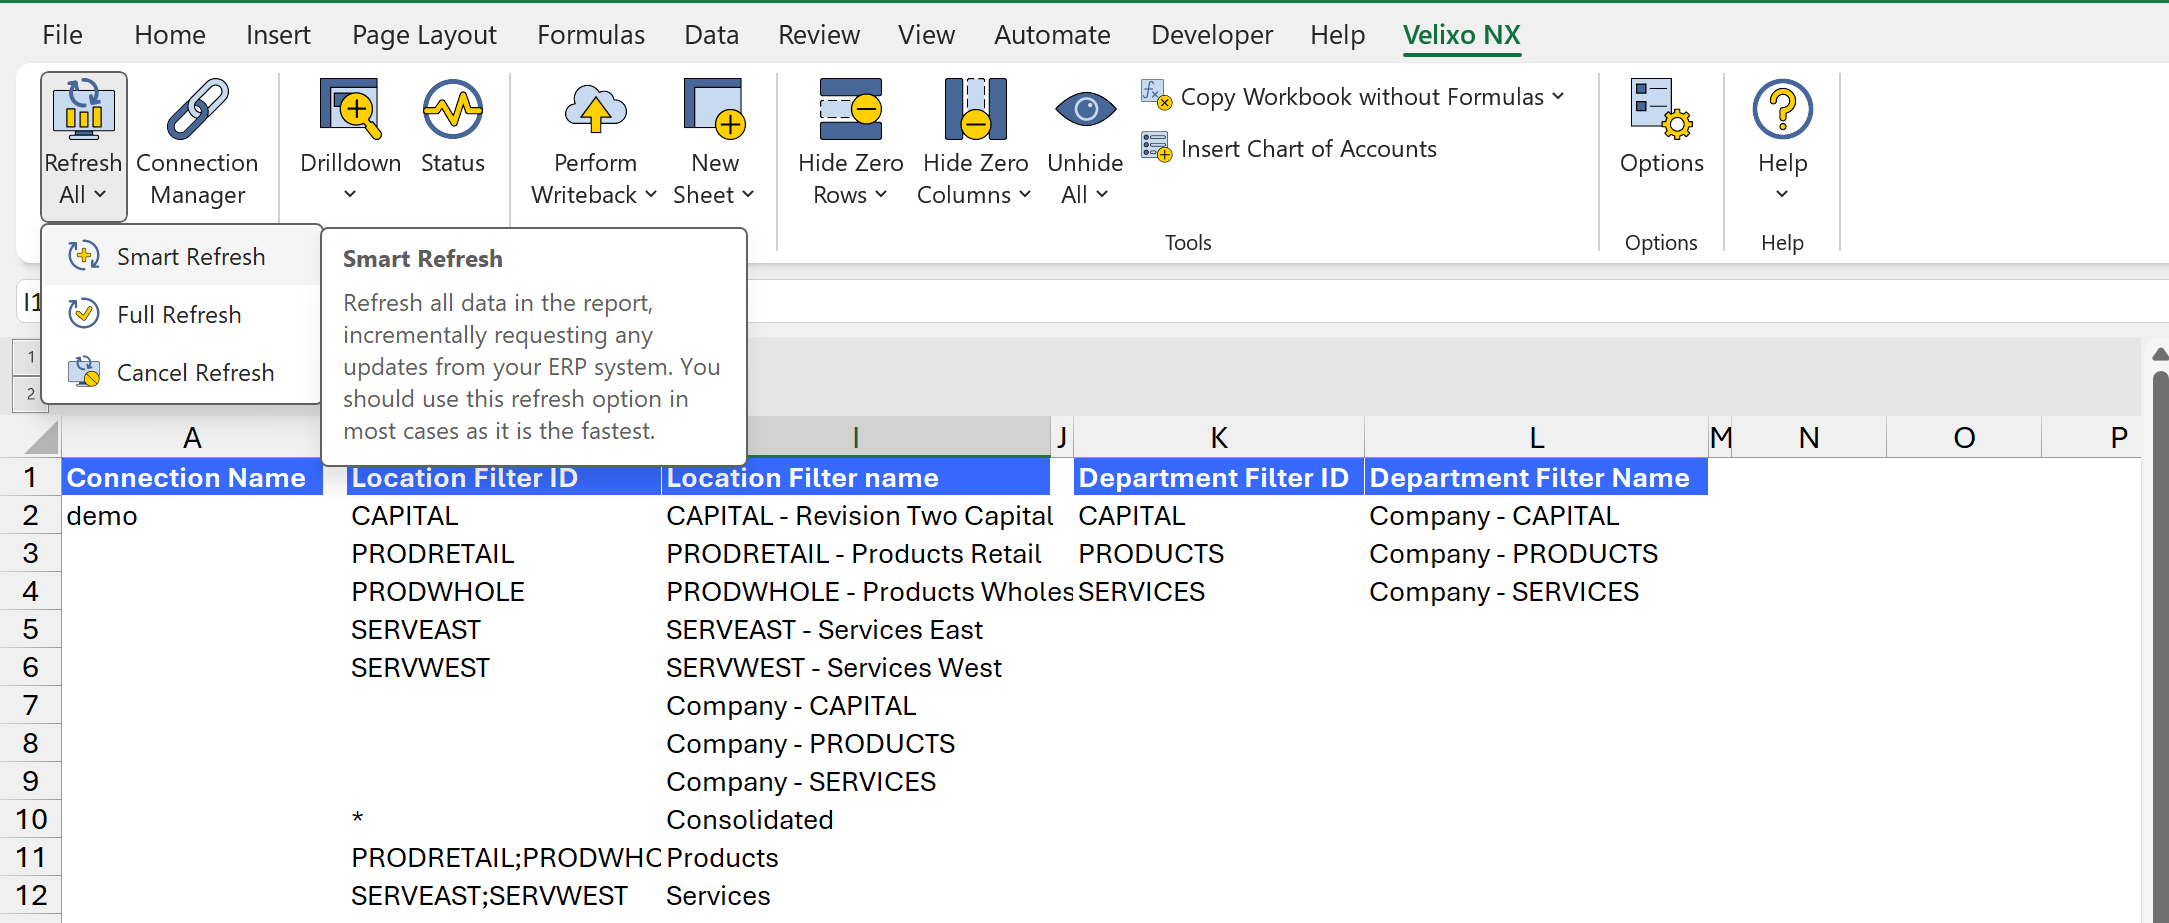
Task: Expand the New Sheet dropdown
Action: click(x=747, y=194)
